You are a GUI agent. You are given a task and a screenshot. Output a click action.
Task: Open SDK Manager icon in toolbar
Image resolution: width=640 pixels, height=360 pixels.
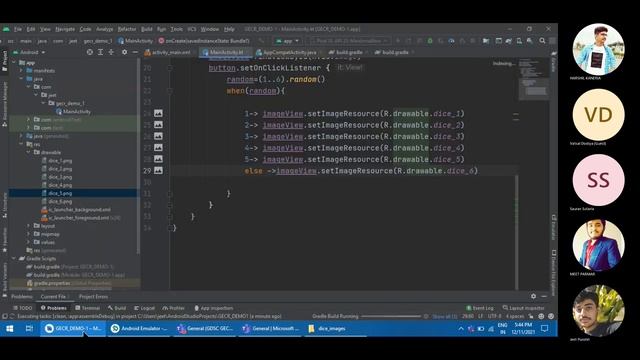529,41
